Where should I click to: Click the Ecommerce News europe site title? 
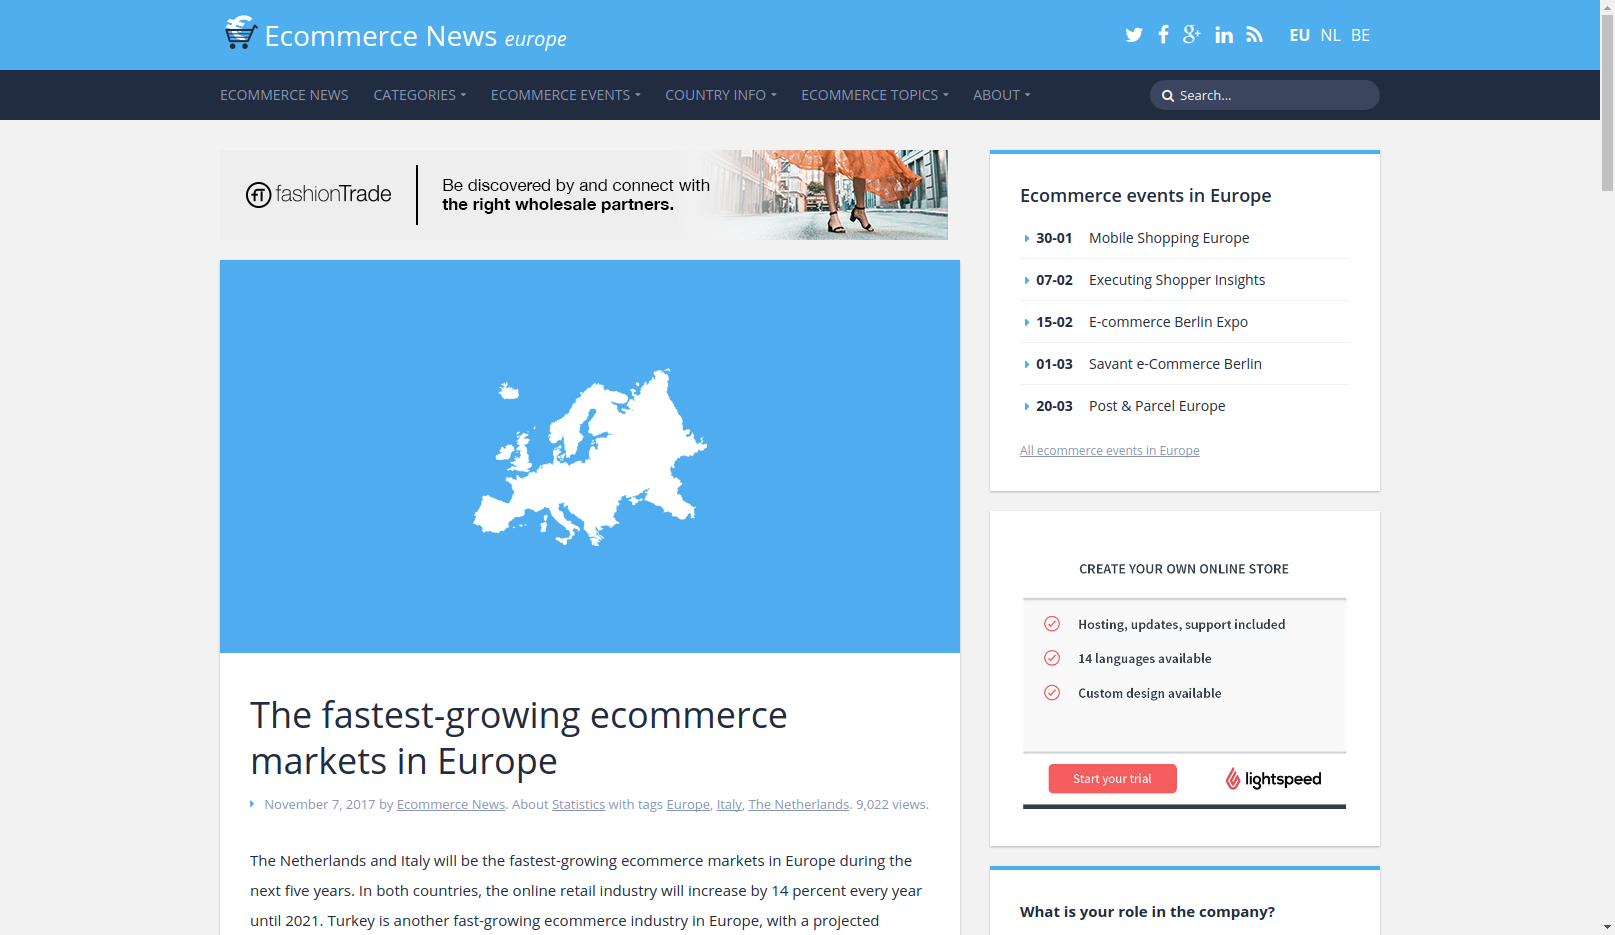pyautogui.click(x=415, y=37)
